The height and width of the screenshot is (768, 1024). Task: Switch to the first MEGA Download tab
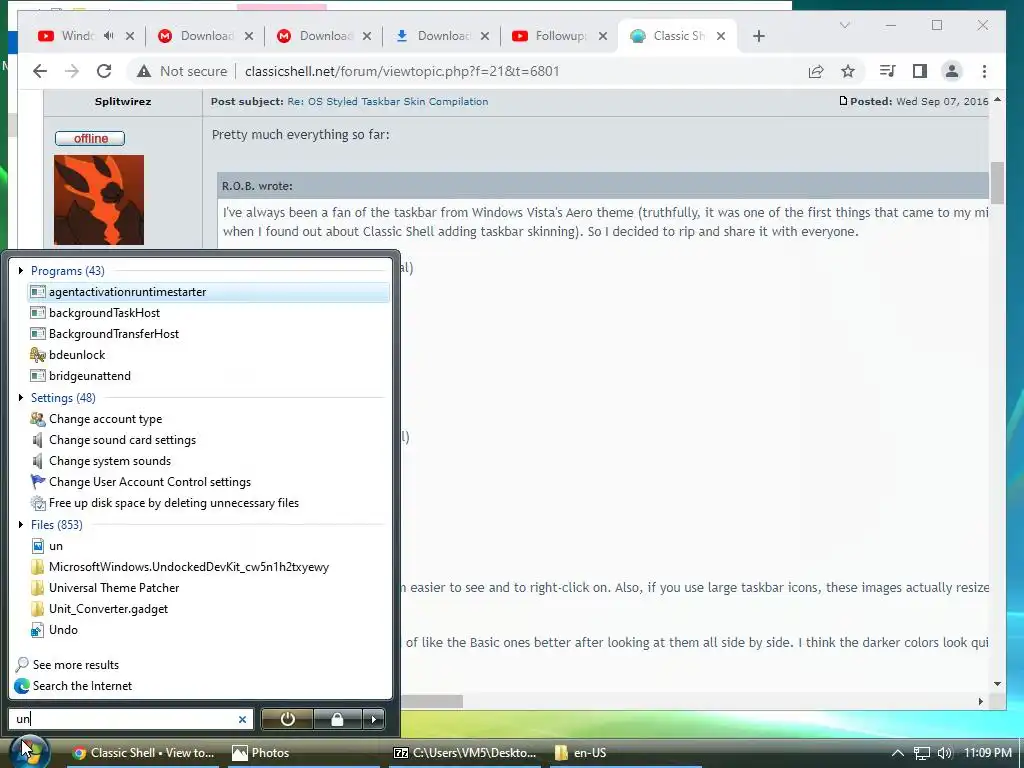(204, 36)
